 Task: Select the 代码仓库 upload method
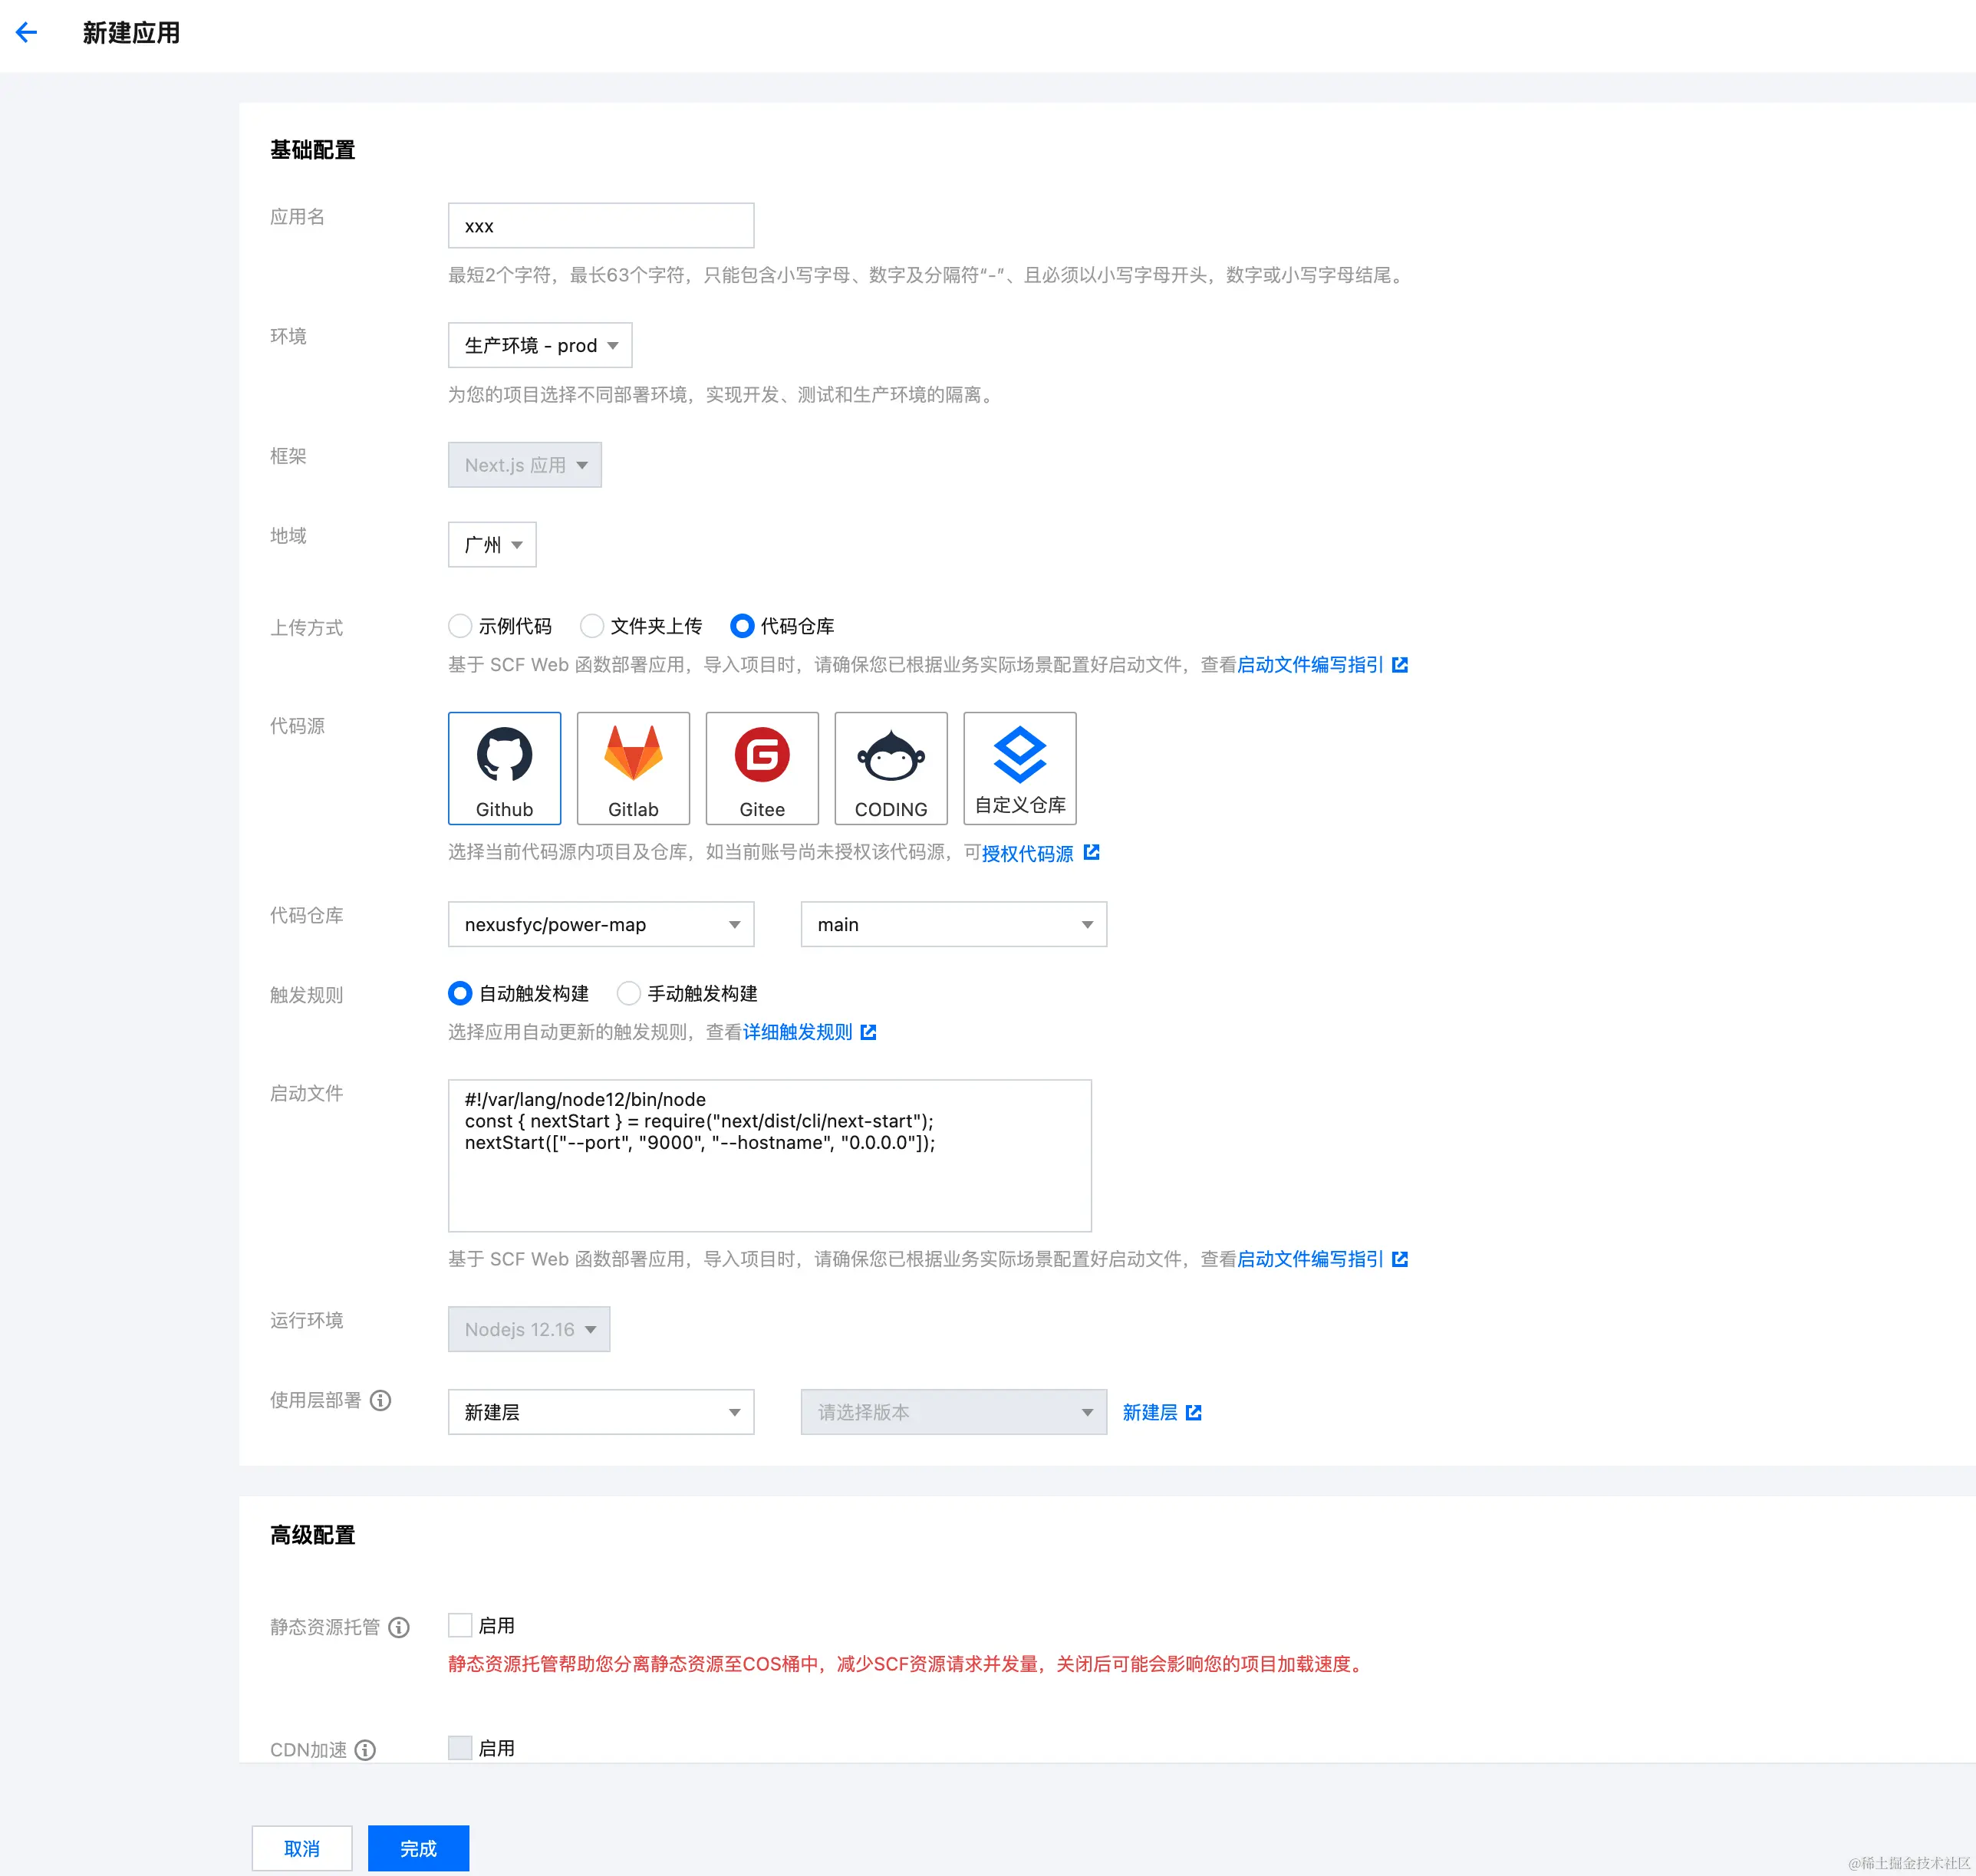(742, 625)
